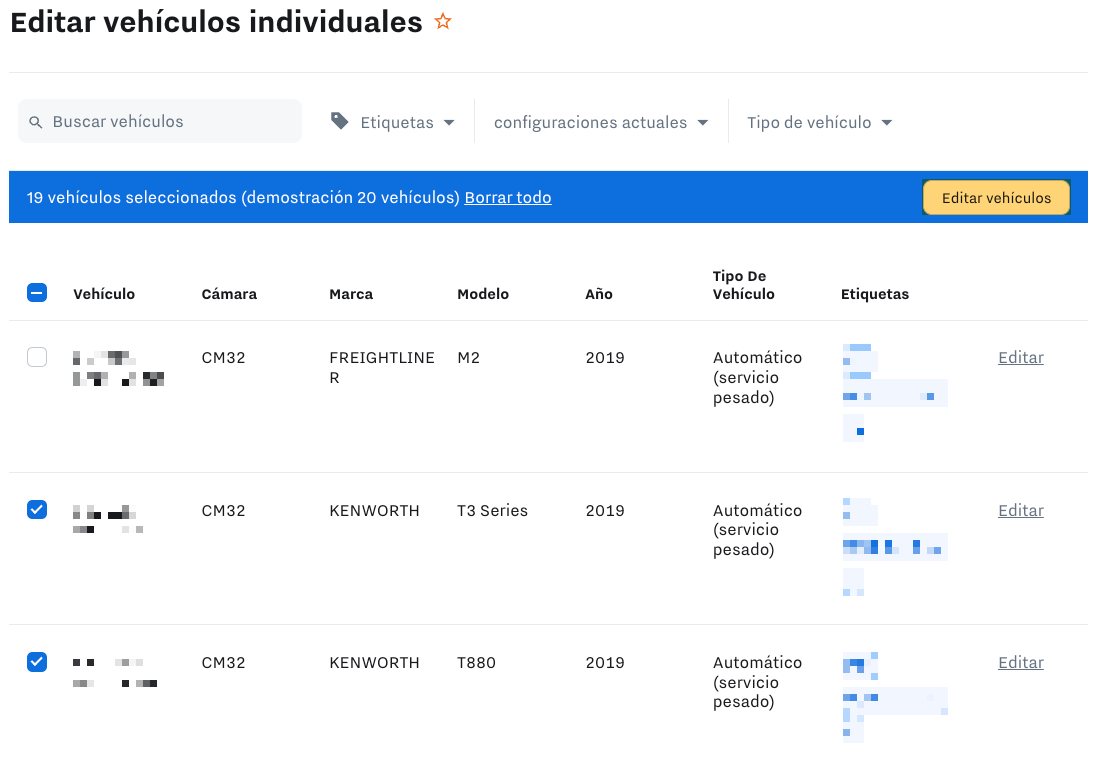Click the Cámara column header
The height and width of the screenshot is (767, 1099).
pyautogui.click(x=229, y=294)
